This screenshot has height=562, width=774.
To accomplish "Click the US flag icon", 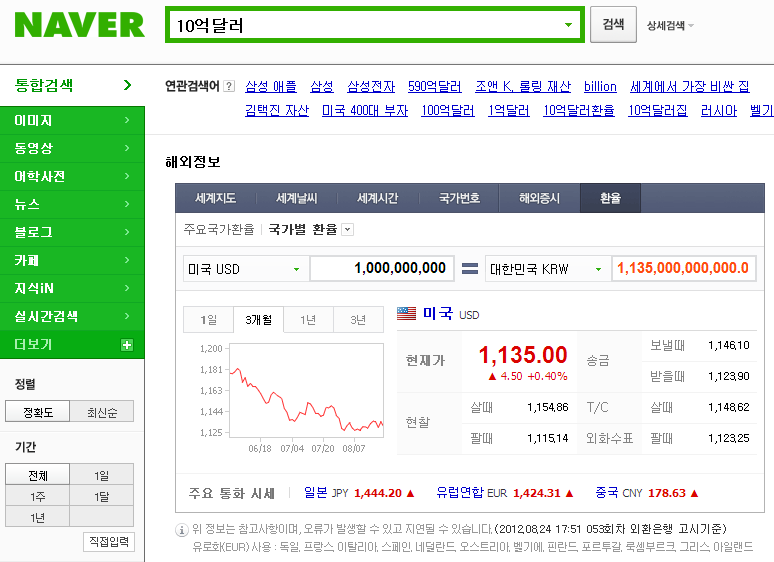I will coord(406,314).
